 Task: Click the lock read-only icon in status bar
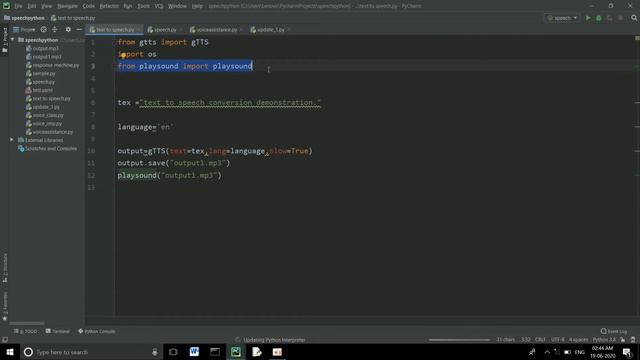tap(622, 340)
